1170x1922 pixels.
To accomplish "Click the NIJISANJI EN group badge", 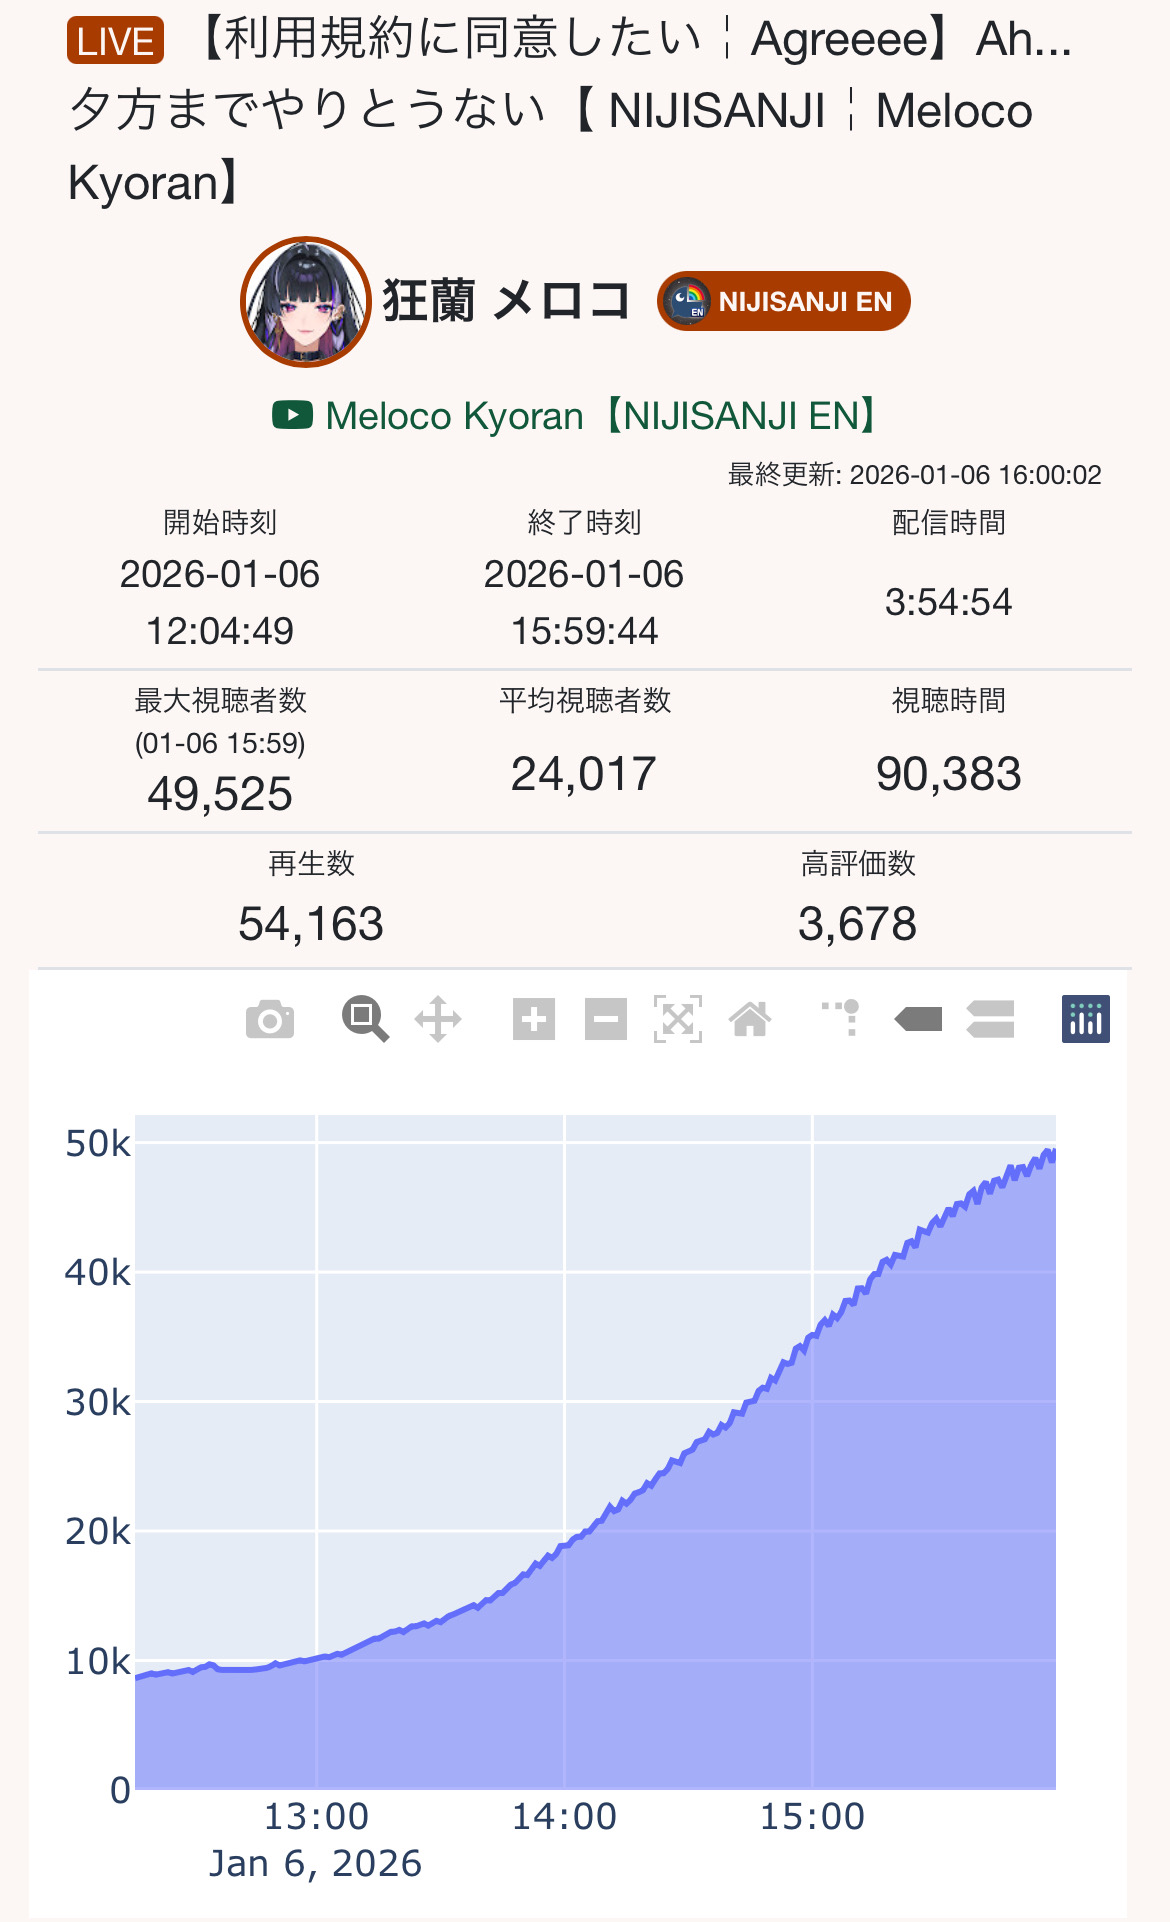I will [x=784, y=301].
